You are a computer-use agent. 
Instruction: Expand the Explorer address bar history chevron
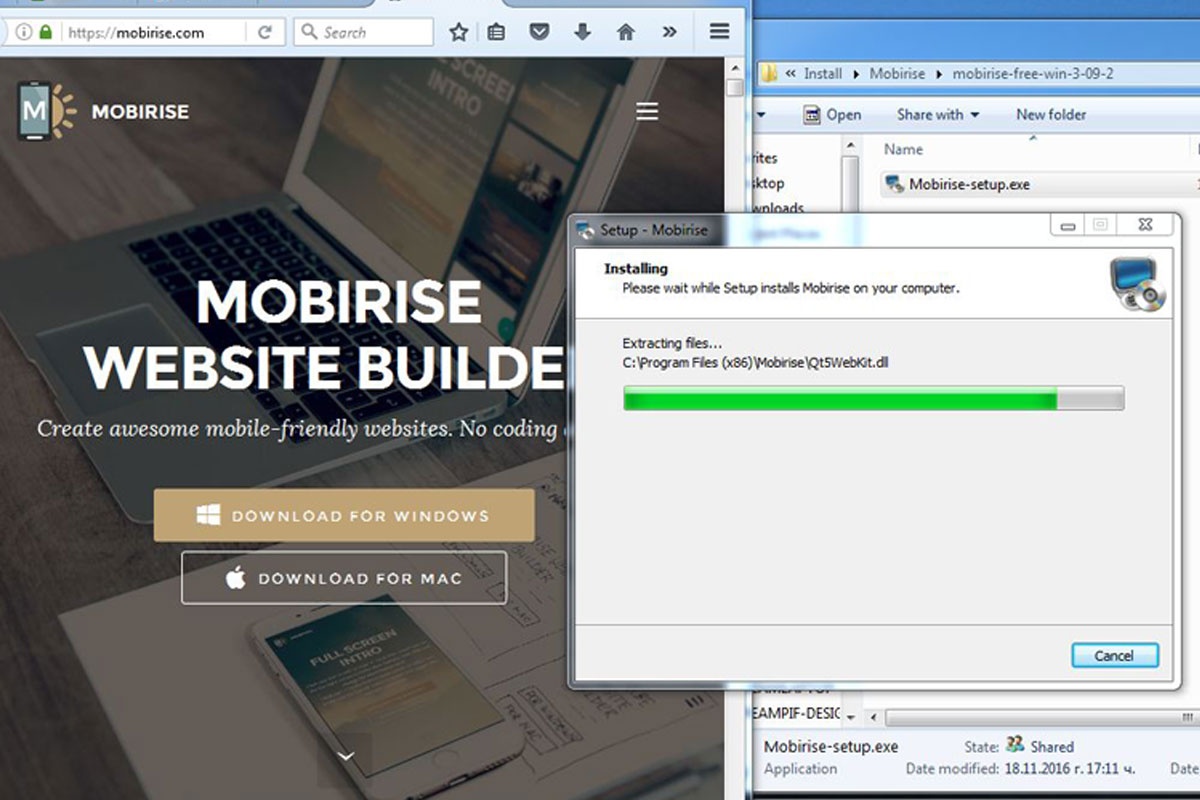tap(791, 73)
